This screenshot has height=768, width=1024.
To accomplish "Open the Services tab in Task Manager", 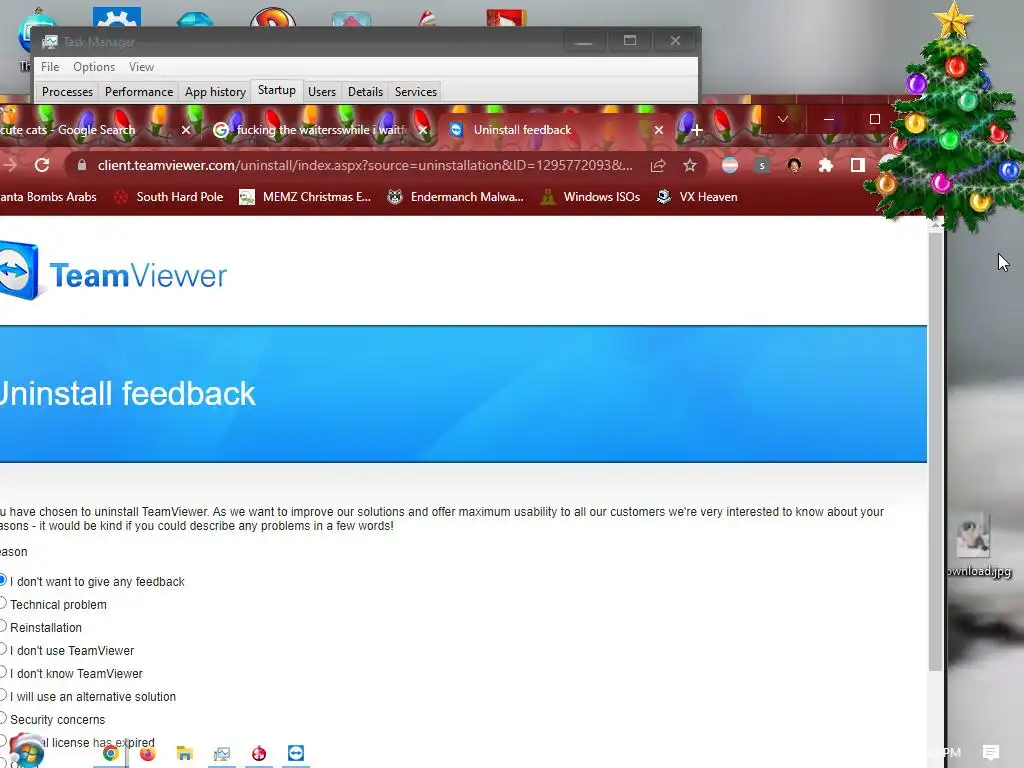I will pos(416,91).
